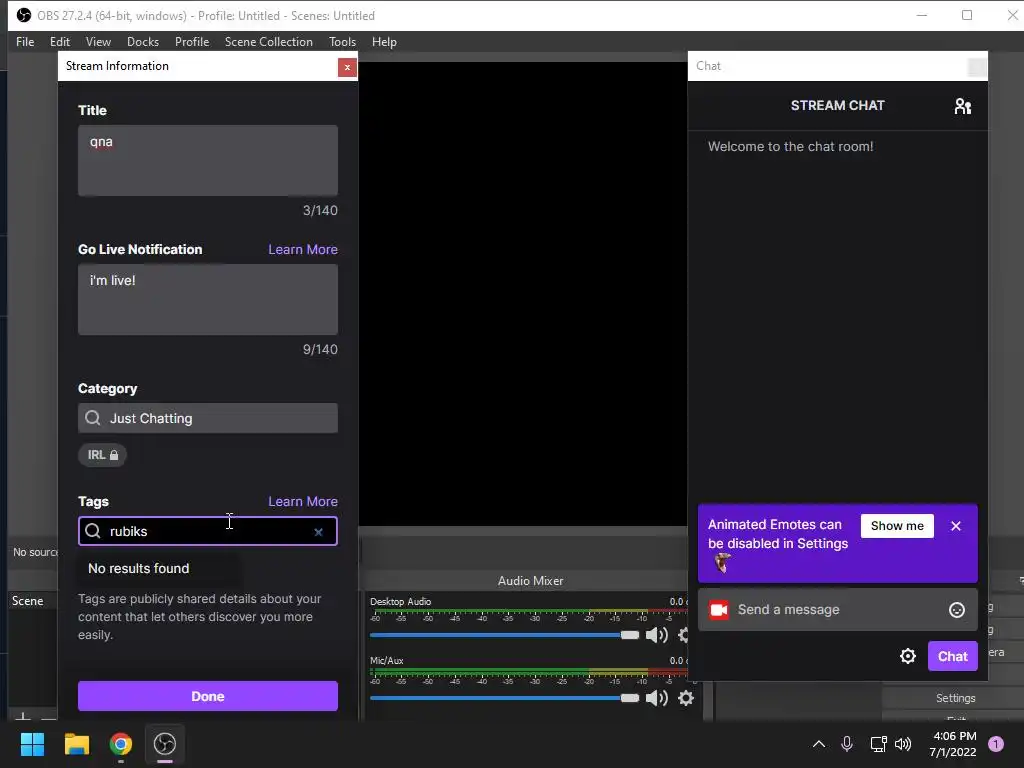Open the notification count badge

coord(996,744)
